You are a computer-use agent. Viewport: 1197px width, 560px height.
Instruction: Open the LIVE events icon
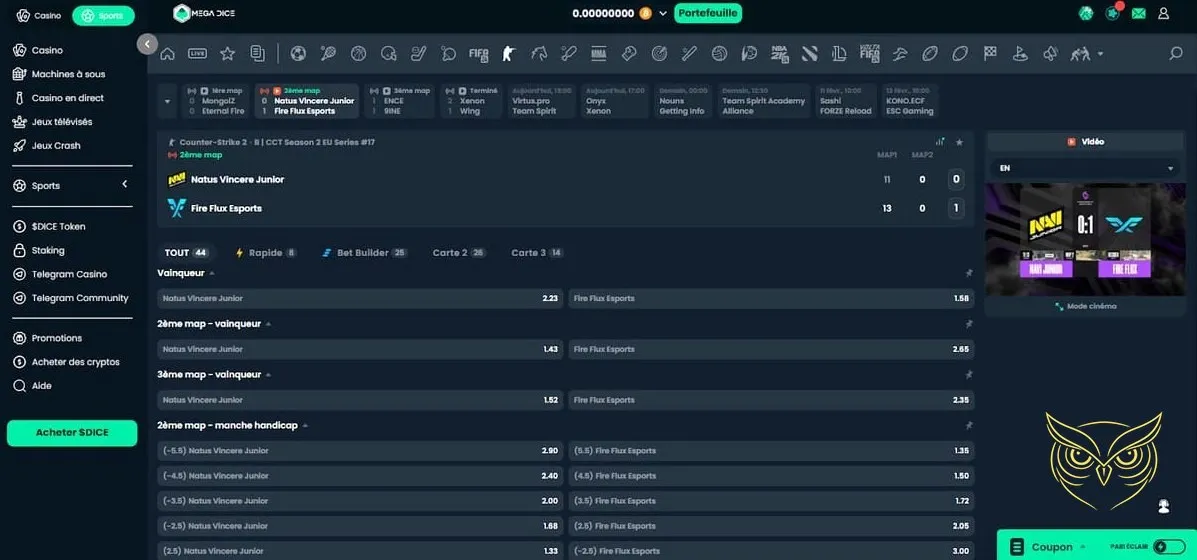pos(197,53)
